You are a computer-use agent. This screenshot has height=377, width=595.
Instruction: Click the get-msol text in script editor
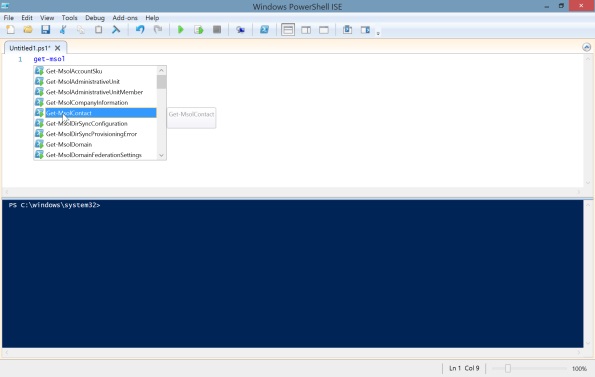click(x=49, y=59)
